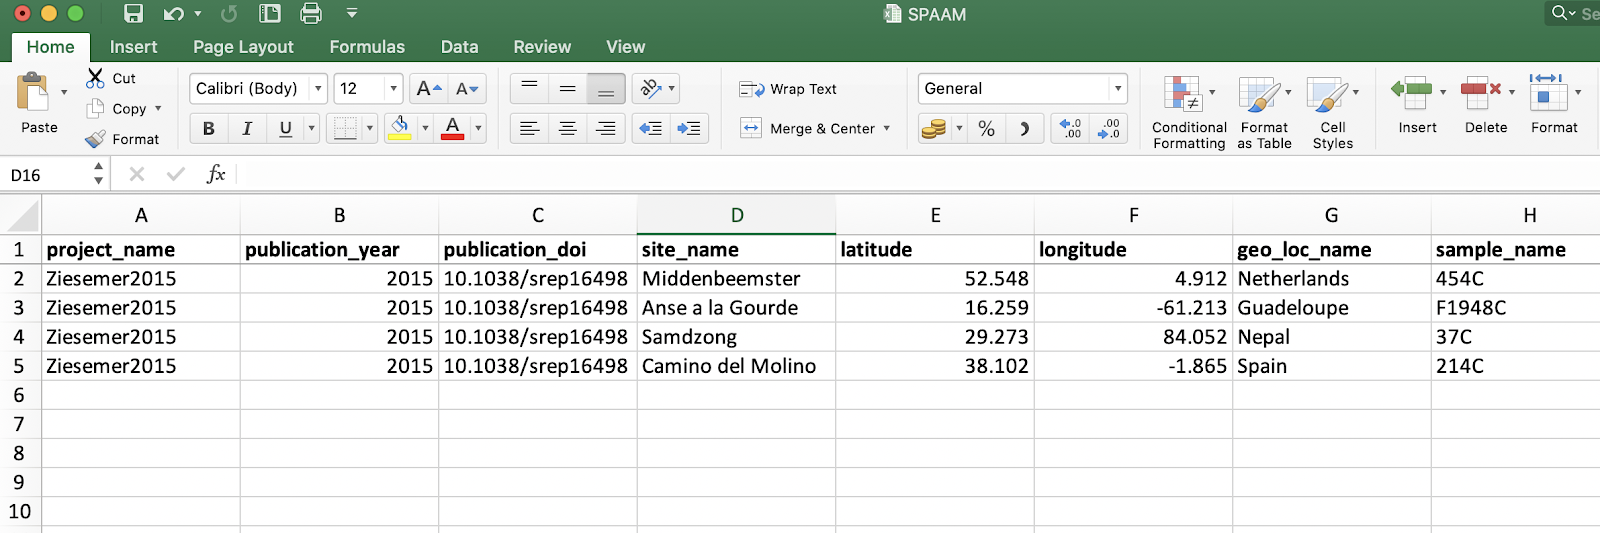Apply percent style
Viewport: 1600px width, 533px height.
click(x=987, y=128)
